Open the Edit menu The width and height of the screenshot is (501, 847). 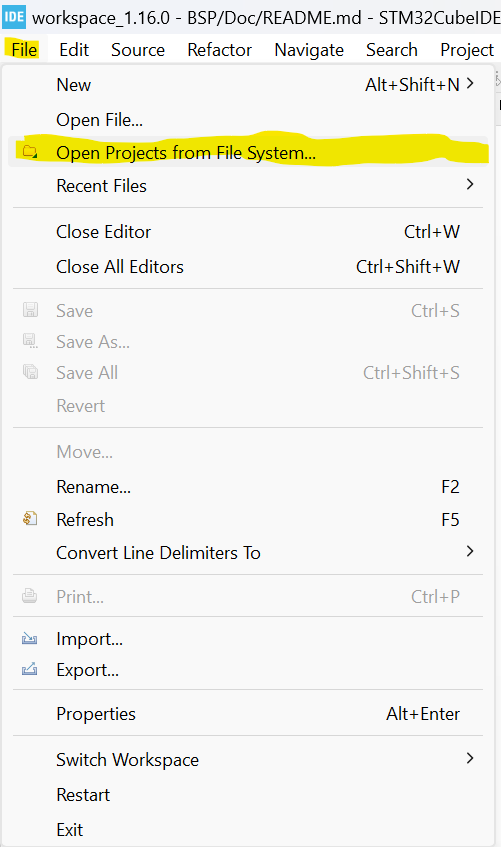(74, 50)
